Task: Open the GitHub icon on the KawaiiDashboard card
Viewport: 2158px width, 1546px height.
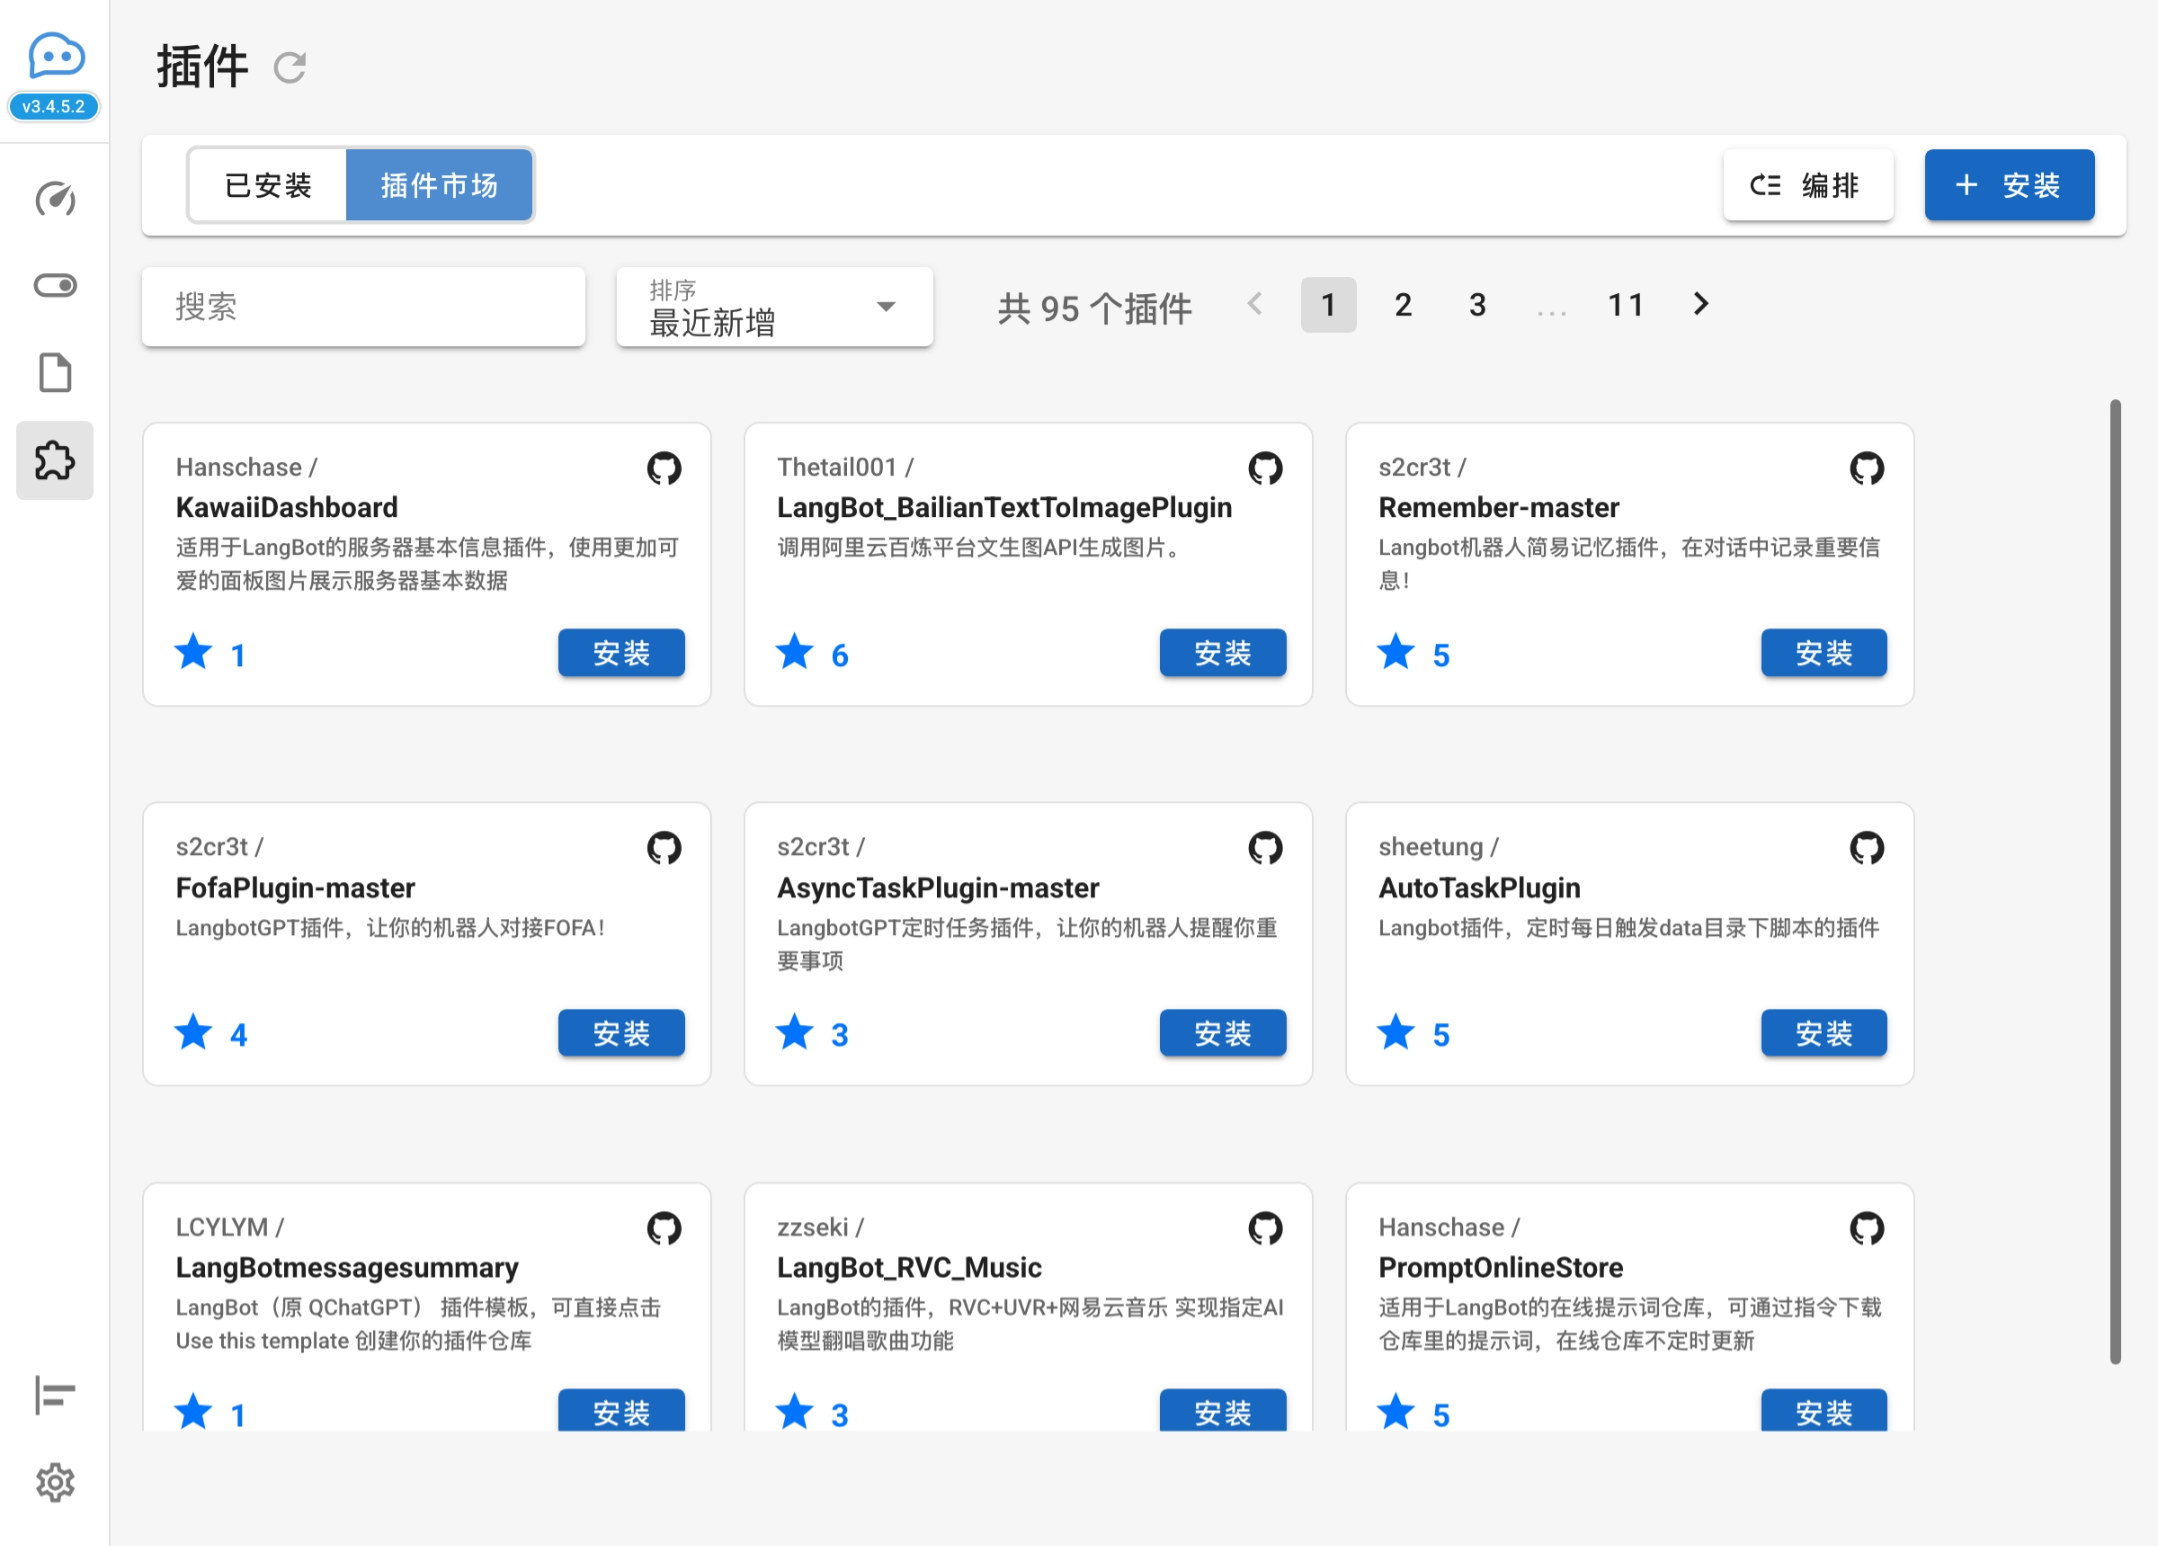Action: pyautogui.click(x=664, y=468)
